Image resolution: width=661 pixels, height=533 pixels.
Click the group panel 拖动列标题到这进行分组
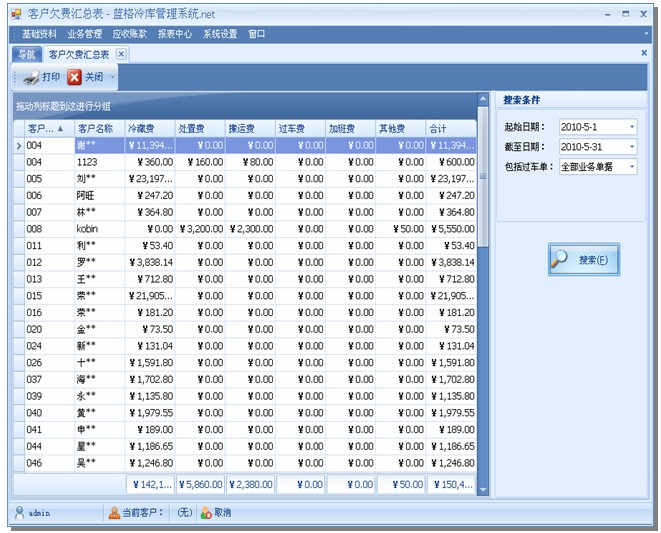pos(245,106)
